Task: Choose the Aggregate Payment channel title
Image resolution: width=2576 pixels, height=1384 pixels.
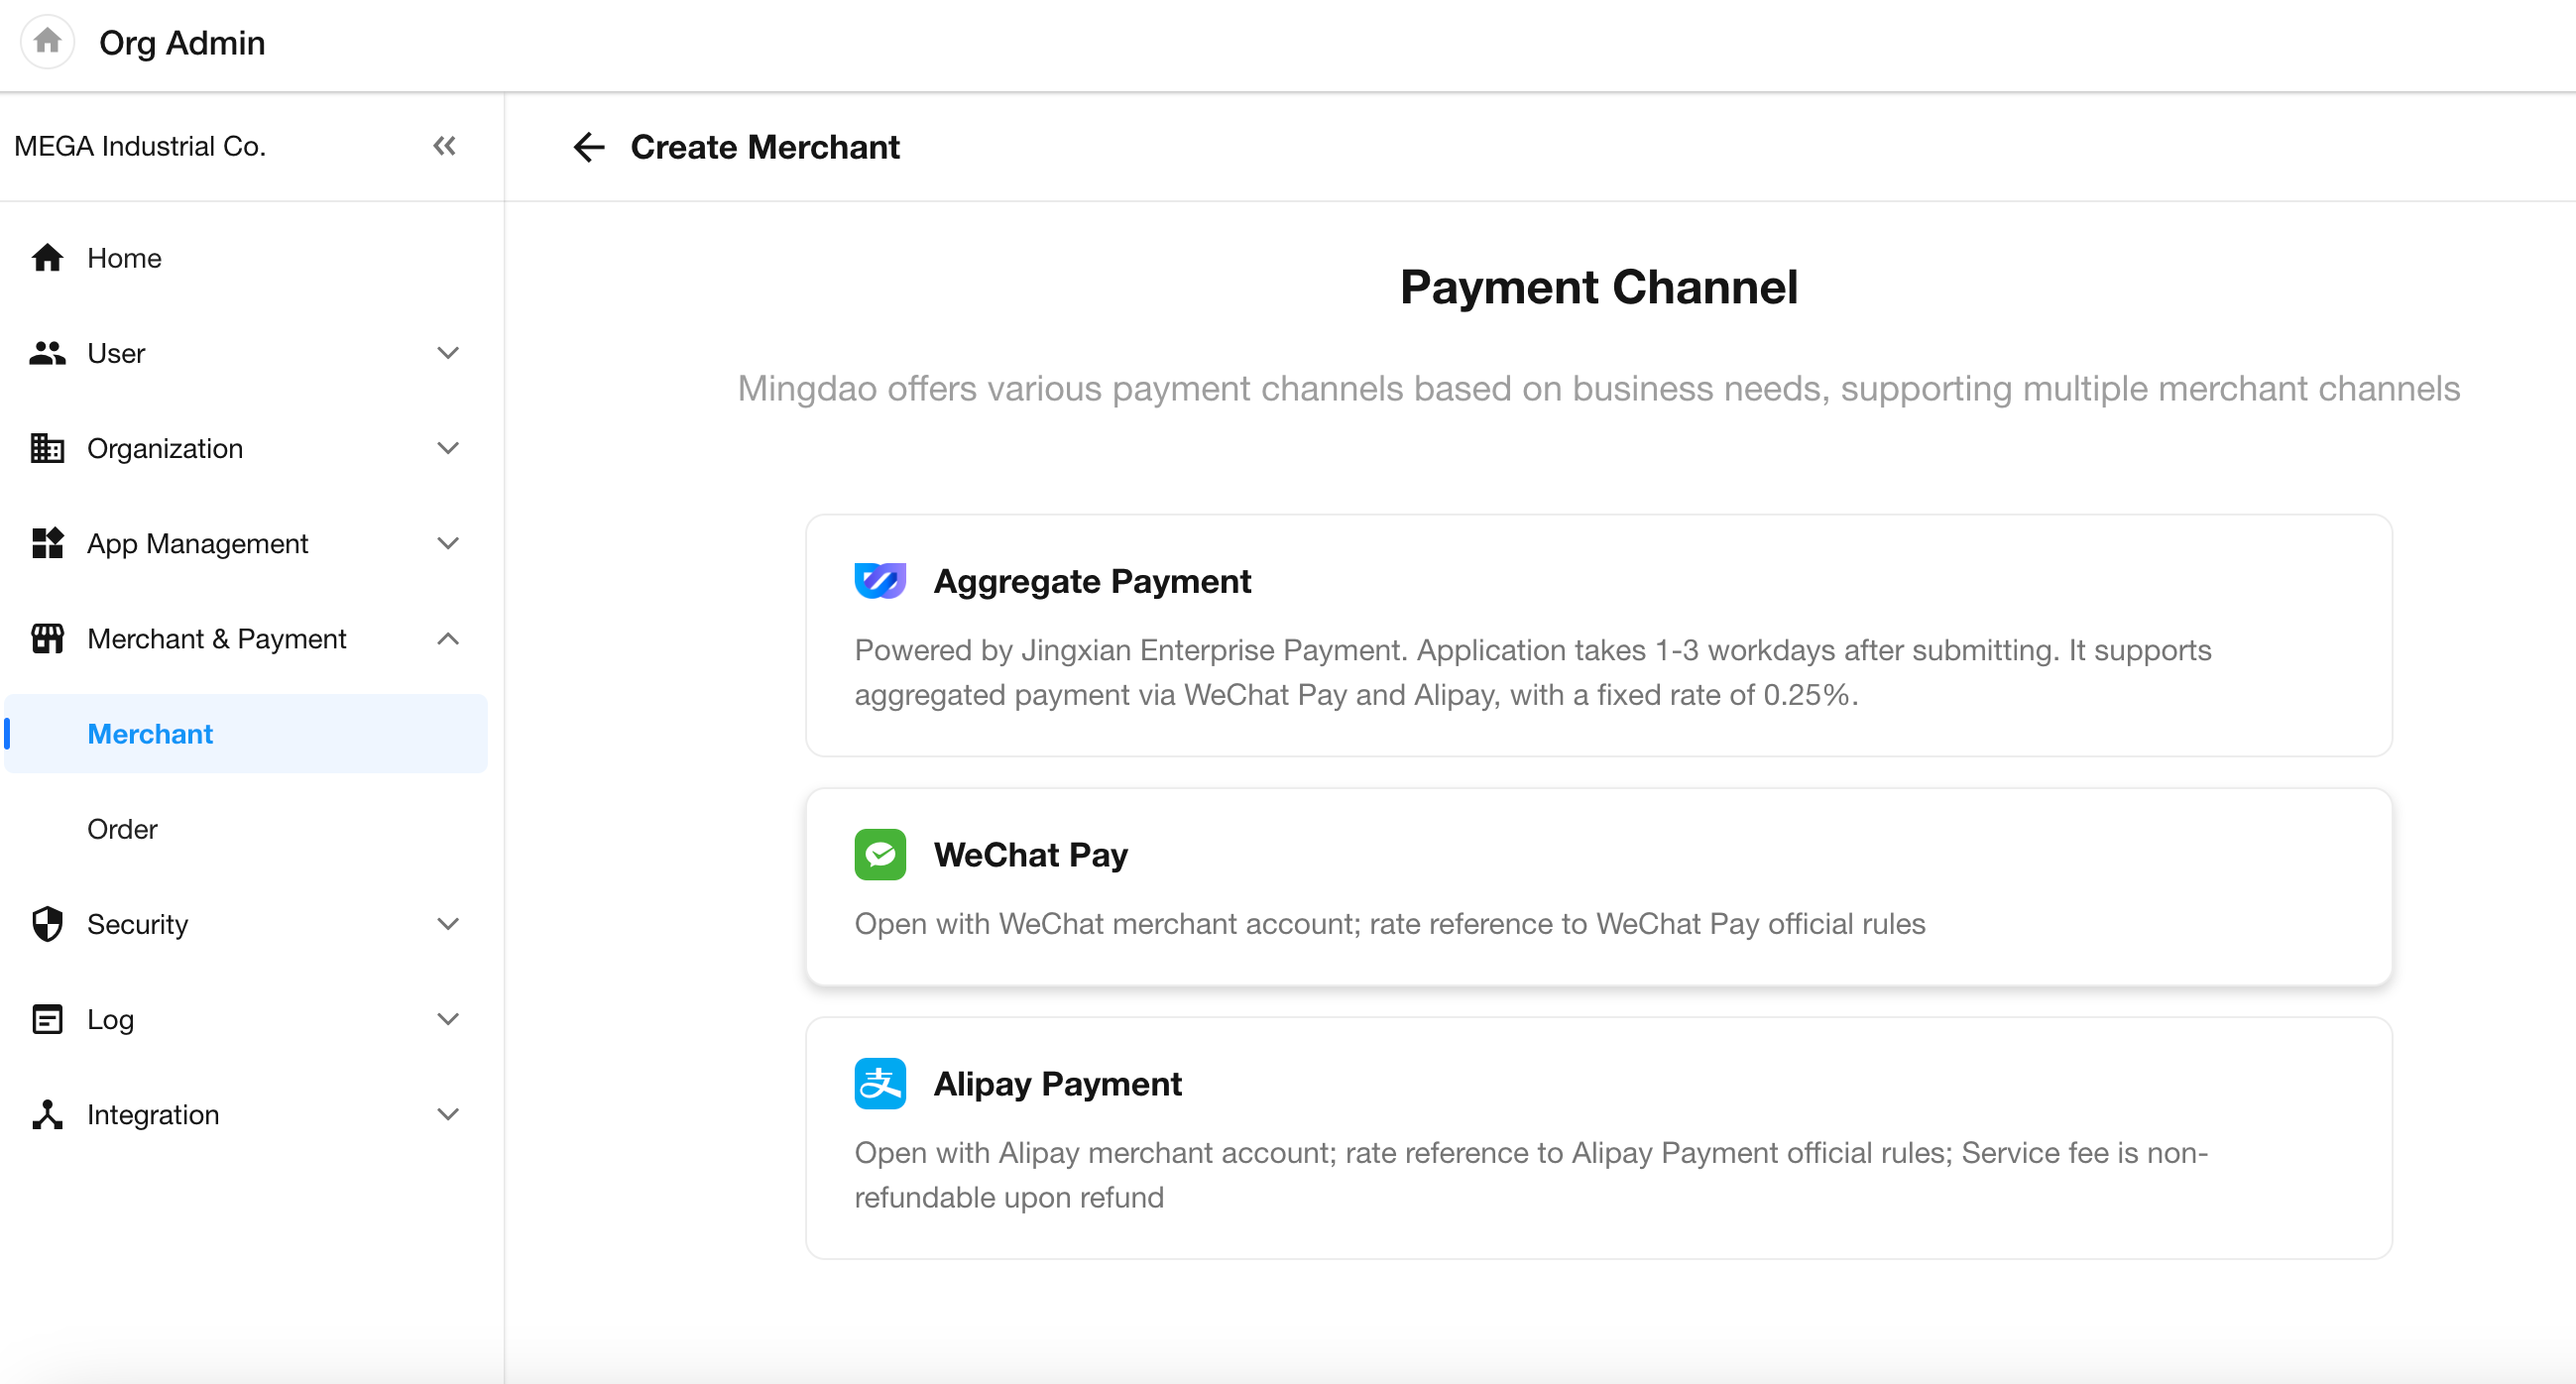Action: [x=1092, y=581]
